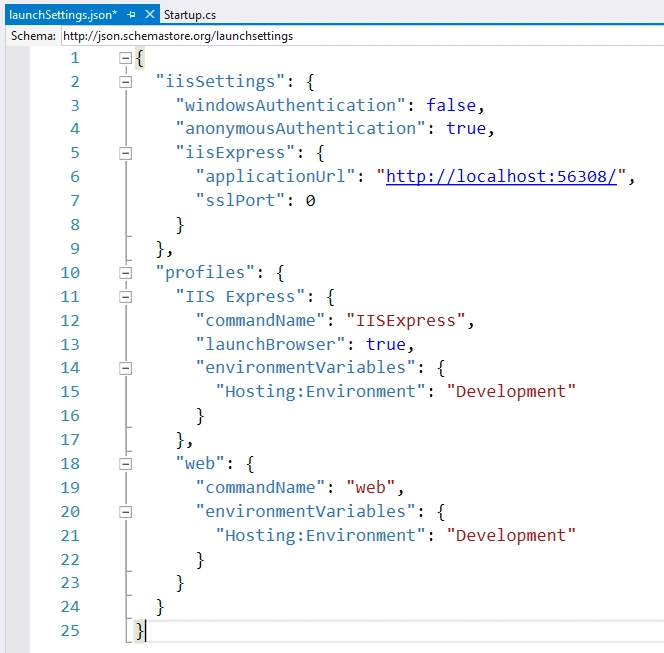Collapse the IIS Express profile block
Screen dimensions: 664x653
pos(125,297)
